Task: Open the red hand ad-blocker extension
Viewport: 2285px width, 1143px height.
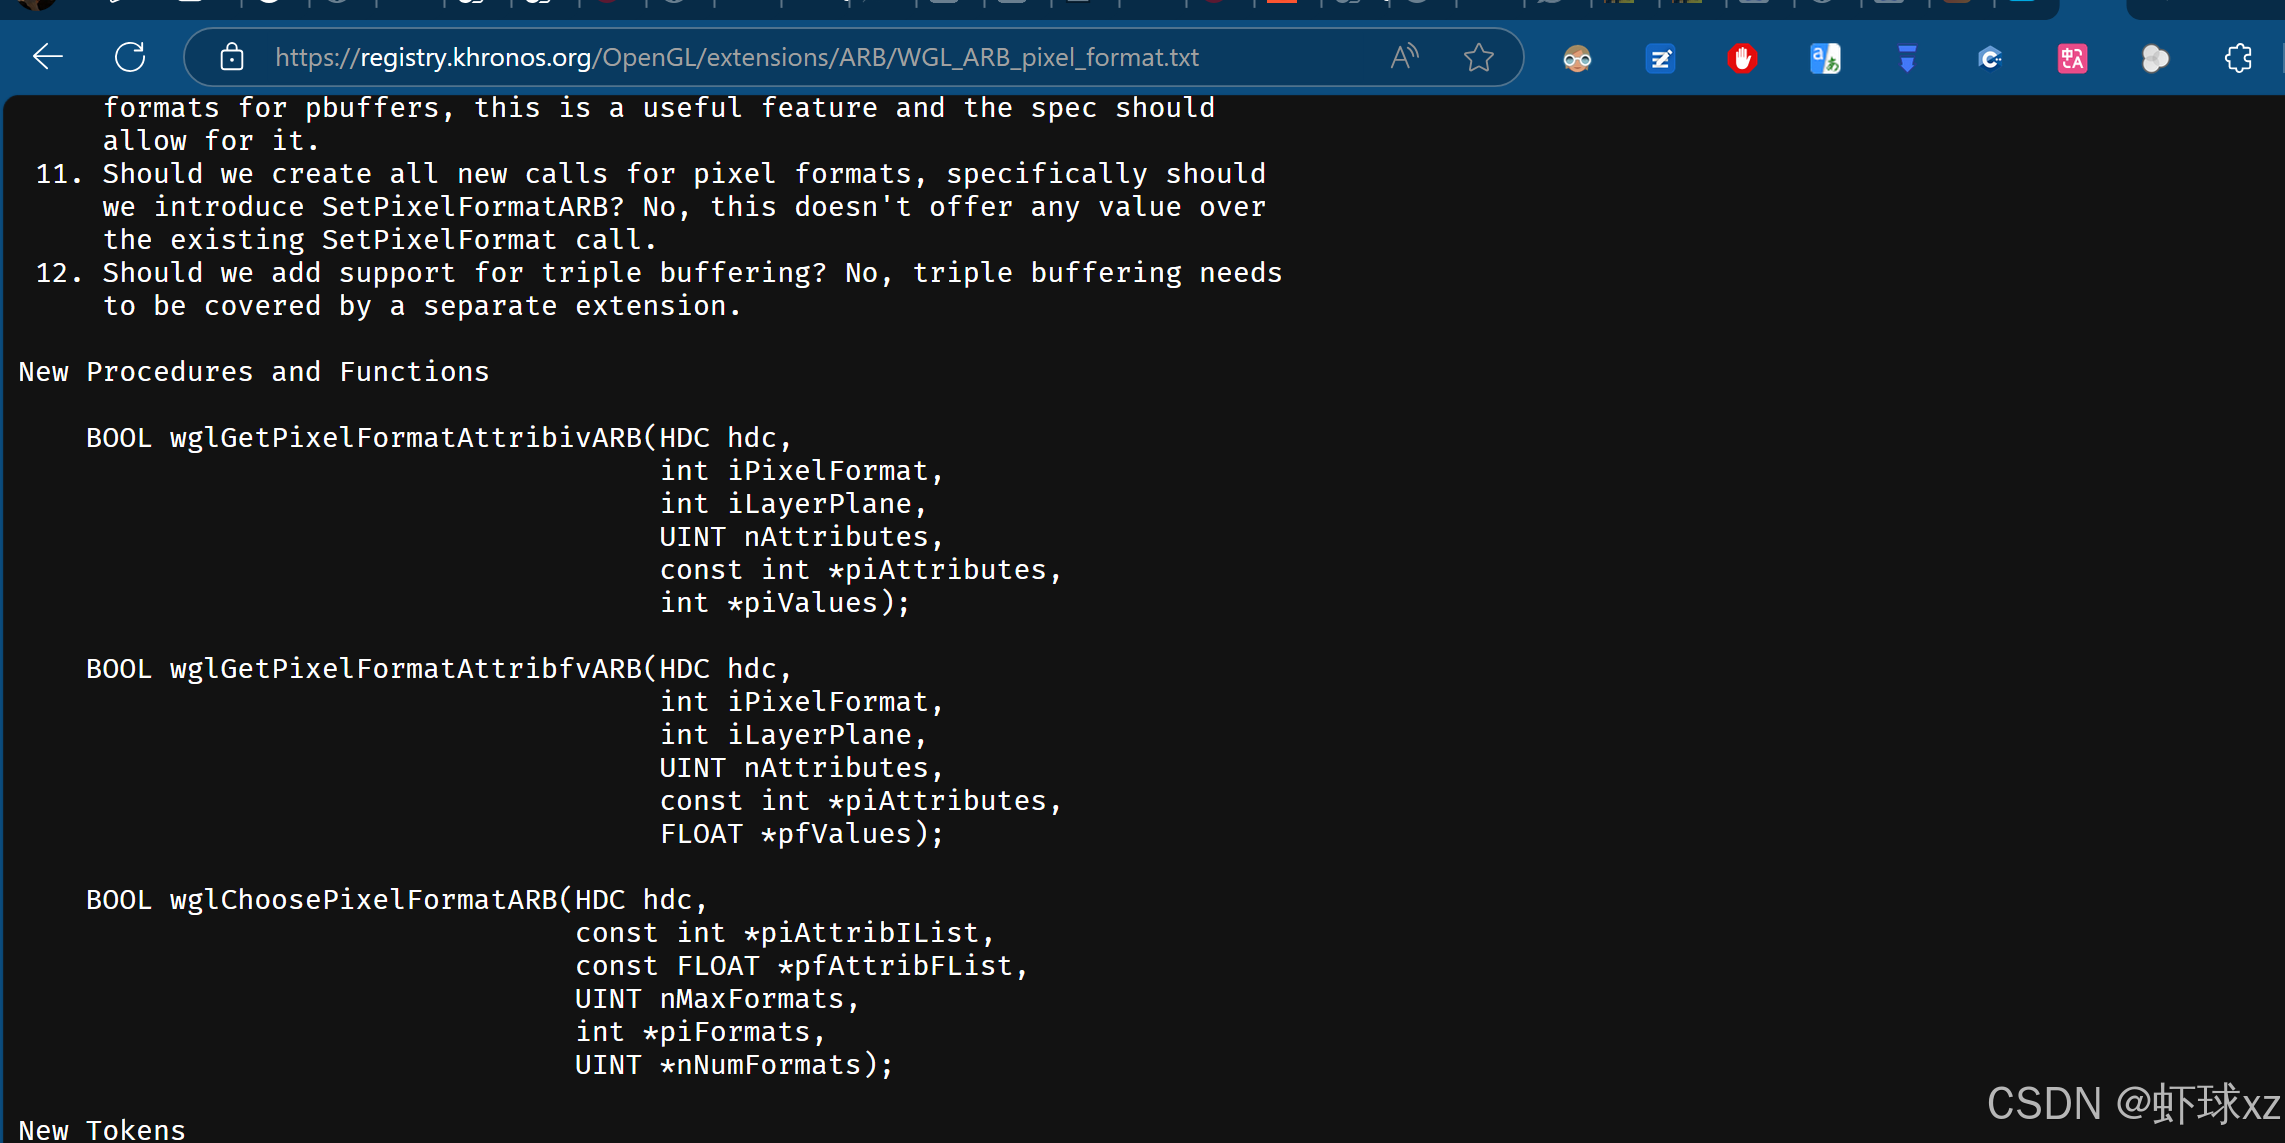Action: point(1742,59)
